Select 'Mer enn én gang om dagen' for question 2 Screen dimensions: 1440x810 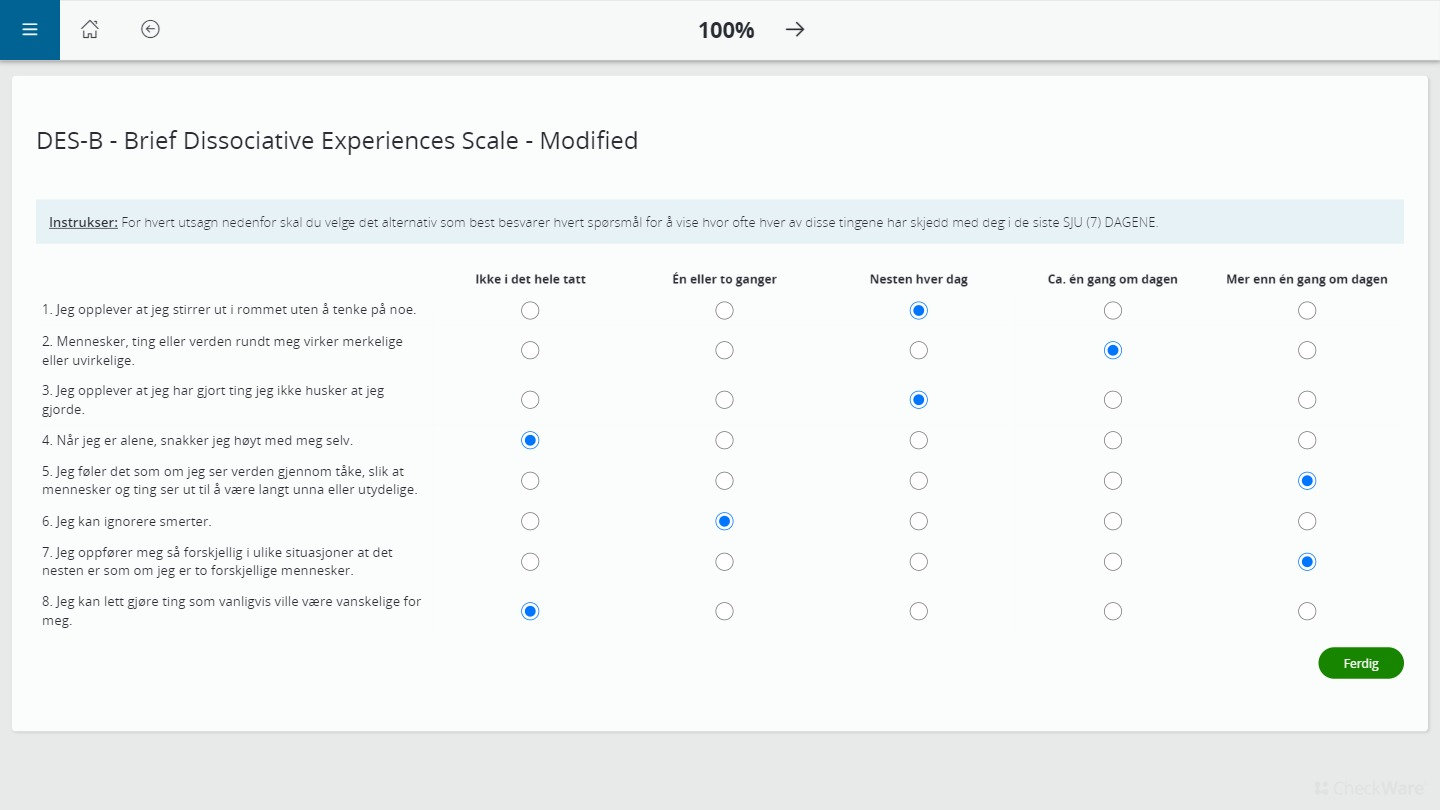coord(1307,350)
